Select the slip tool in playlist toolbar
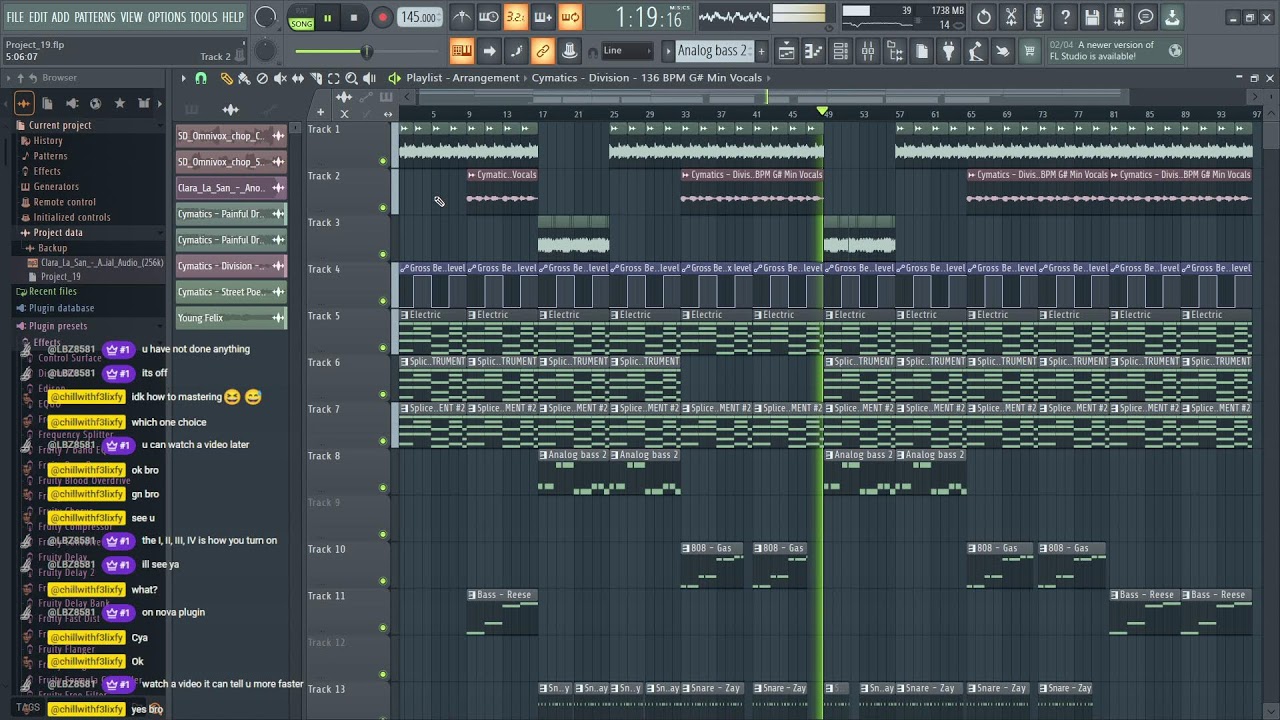The image size is (1280, 720). click(x=298, y=78)
